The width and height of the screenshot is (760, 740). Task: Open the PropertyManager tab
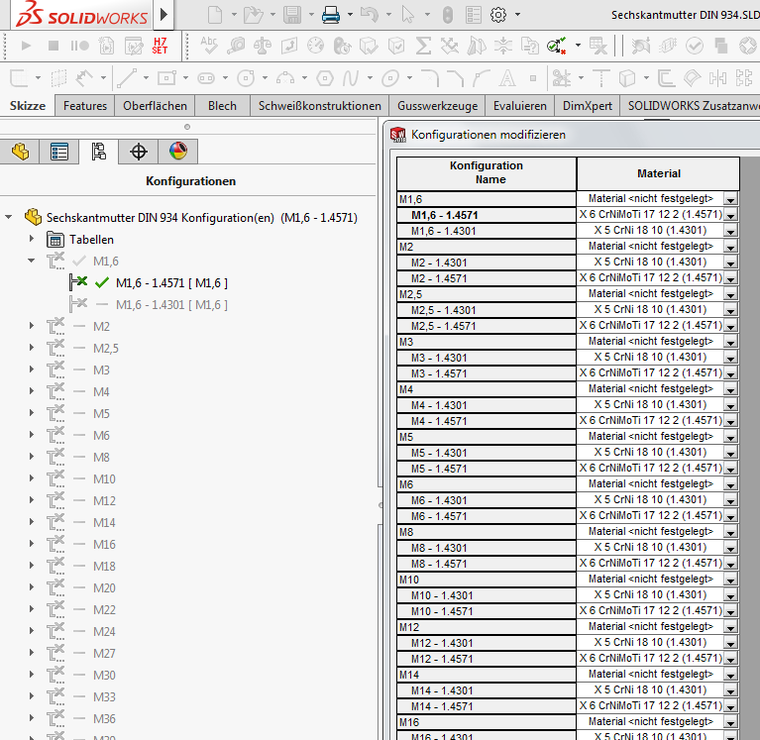click(59, 152)
